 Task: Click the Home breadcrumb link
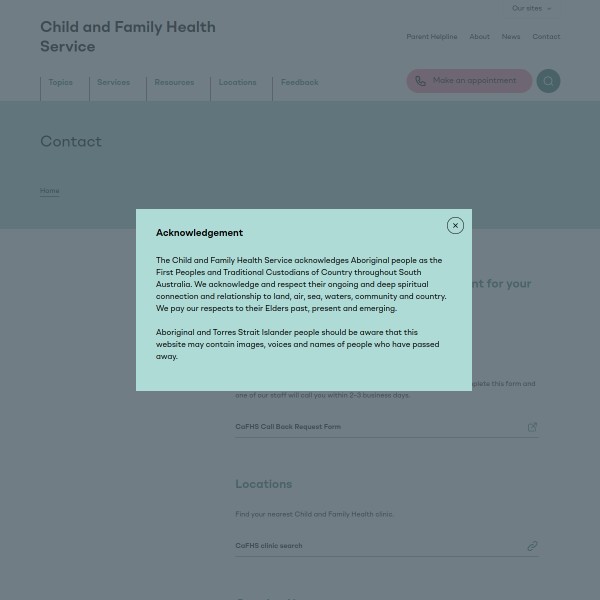pos(49,191)
